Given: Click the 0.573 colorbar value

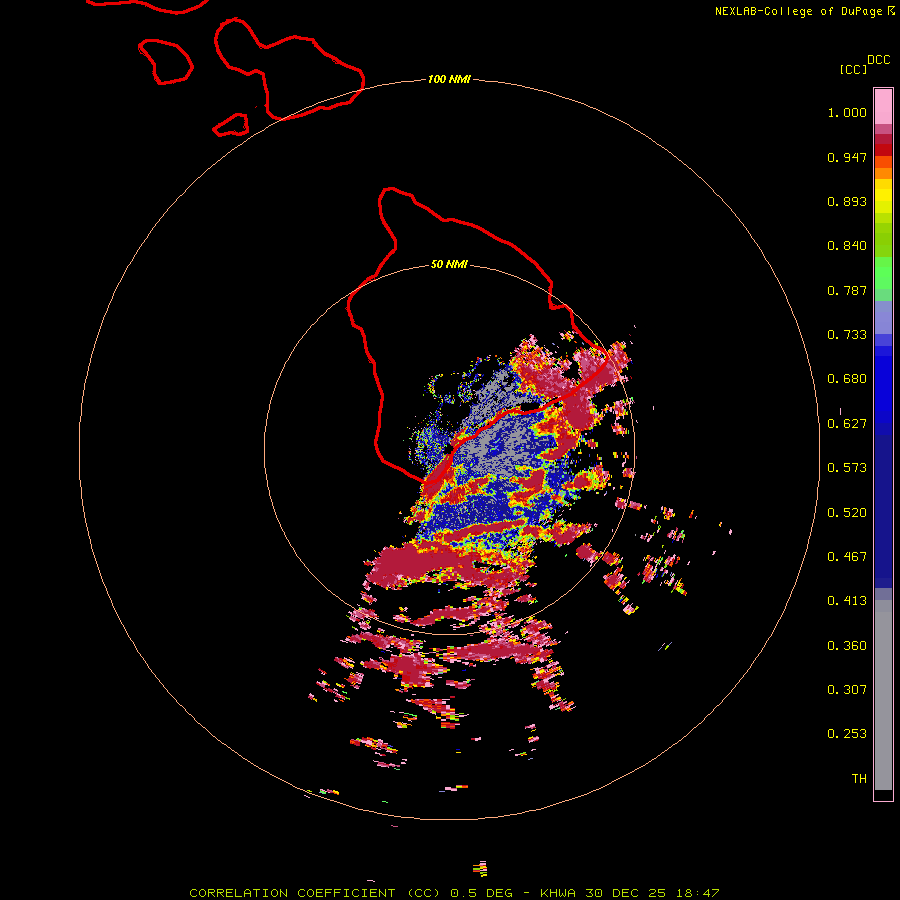Looking at the screenshot, I should click(x=847, y=468).
